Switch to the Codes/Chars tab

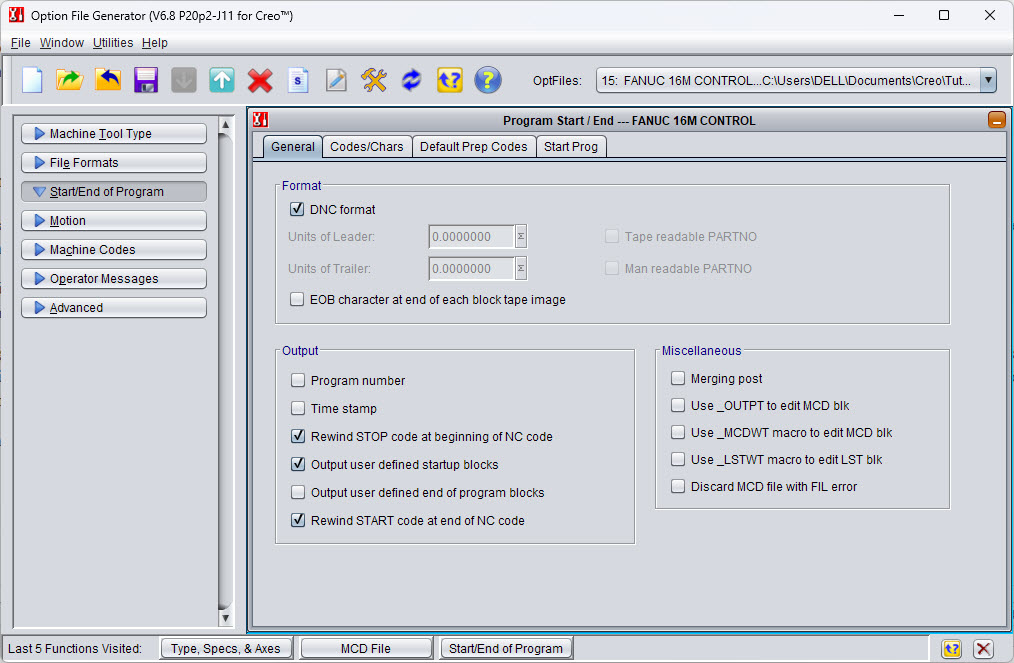pyautogui.click(x=367, y=147)
